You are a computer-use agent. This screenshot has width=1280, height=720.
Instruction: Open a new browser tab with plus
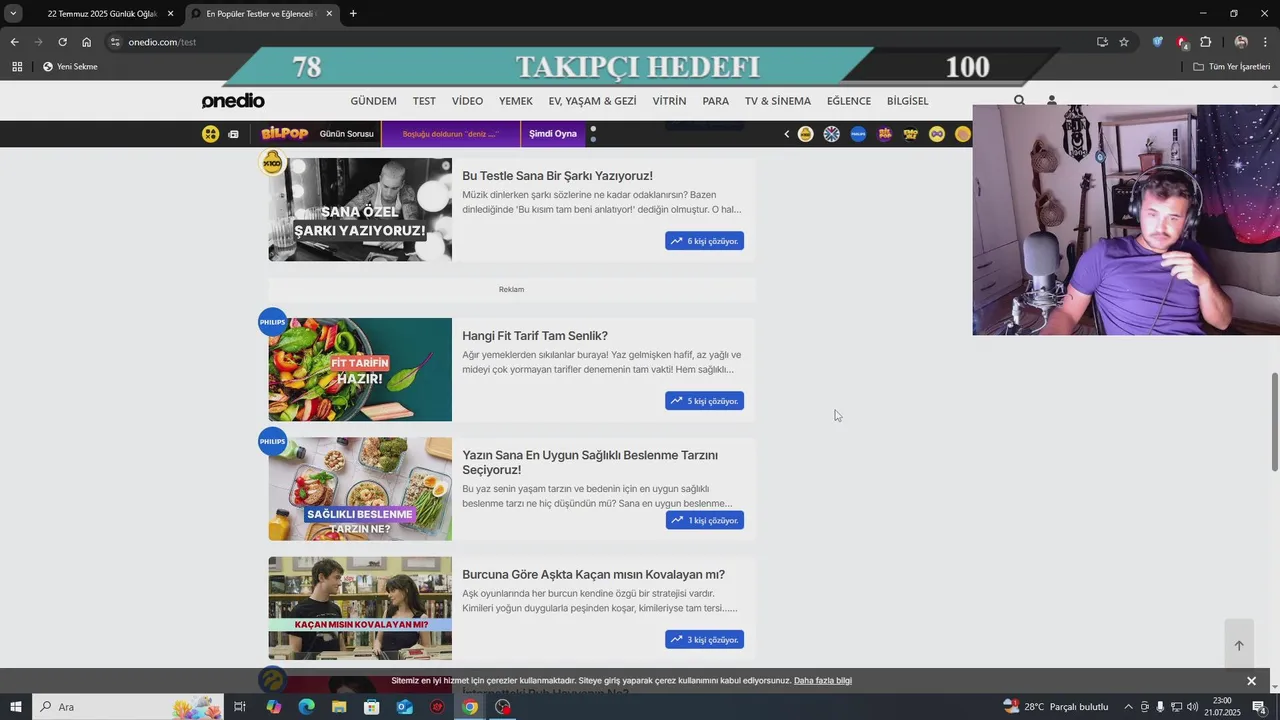point(353,14)
